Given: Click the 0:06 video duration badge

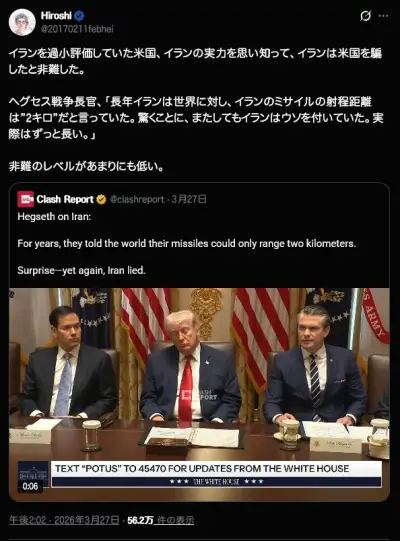Looking at the screenshot, I should [30, 486].
